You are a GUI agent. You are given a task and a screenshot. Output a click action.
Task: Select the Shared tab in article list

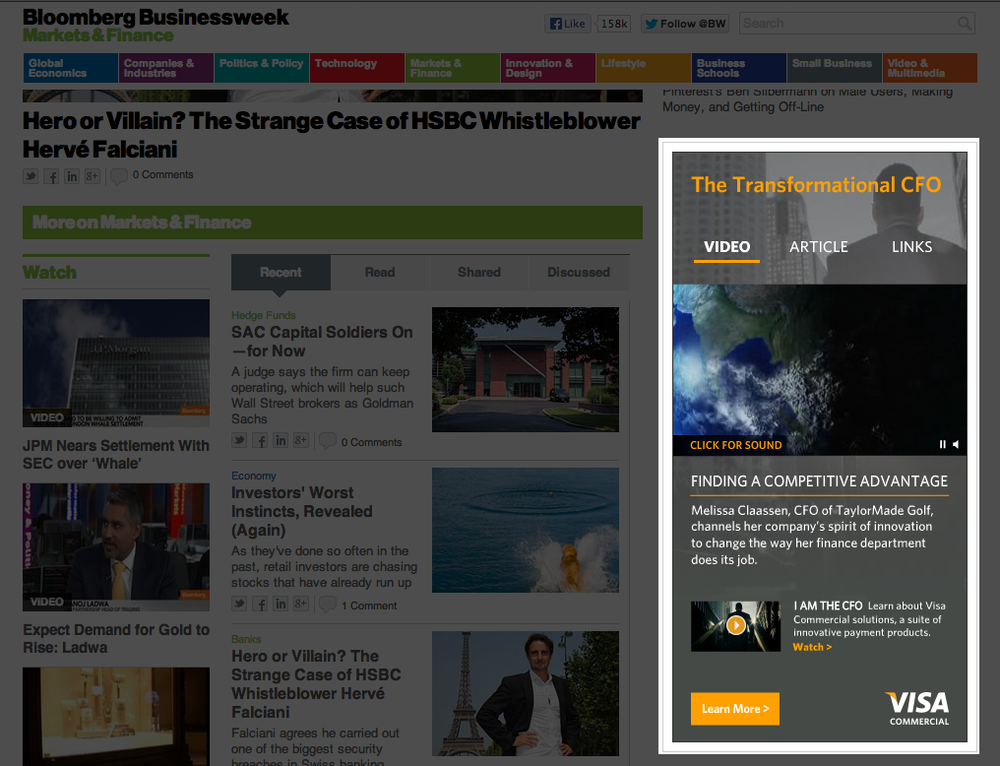click(x=479, y=271)
